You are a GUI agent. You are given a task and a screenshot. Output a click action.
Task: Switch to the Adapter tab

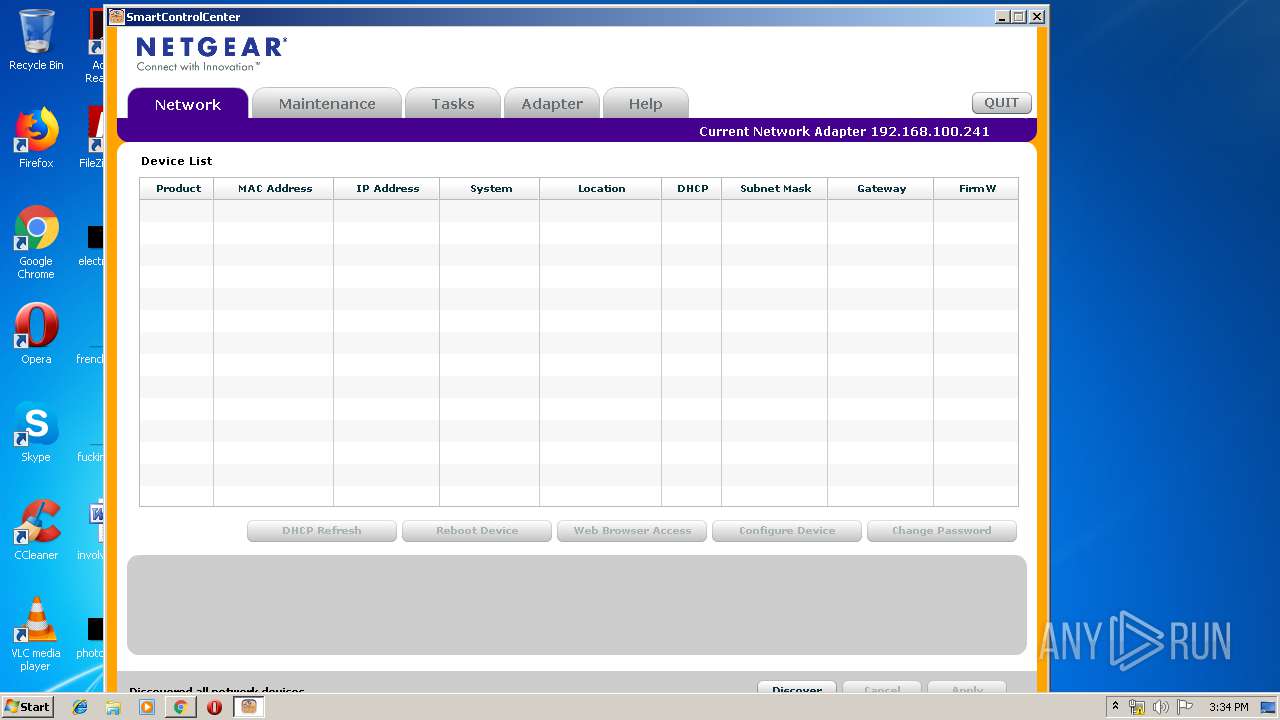pos(552,104)
